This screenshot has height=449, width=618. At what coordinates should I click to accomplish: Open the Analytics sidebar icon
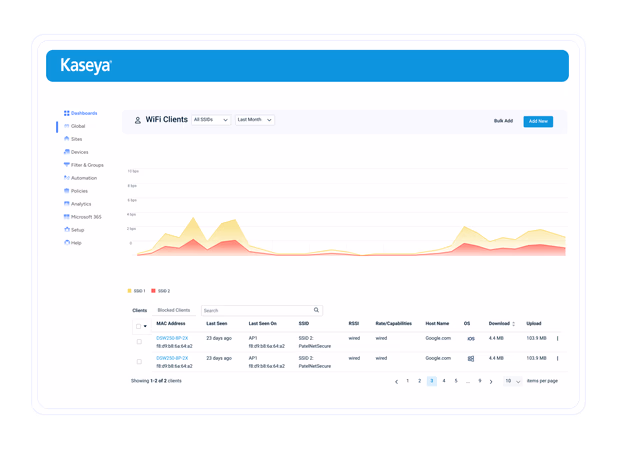67,204
